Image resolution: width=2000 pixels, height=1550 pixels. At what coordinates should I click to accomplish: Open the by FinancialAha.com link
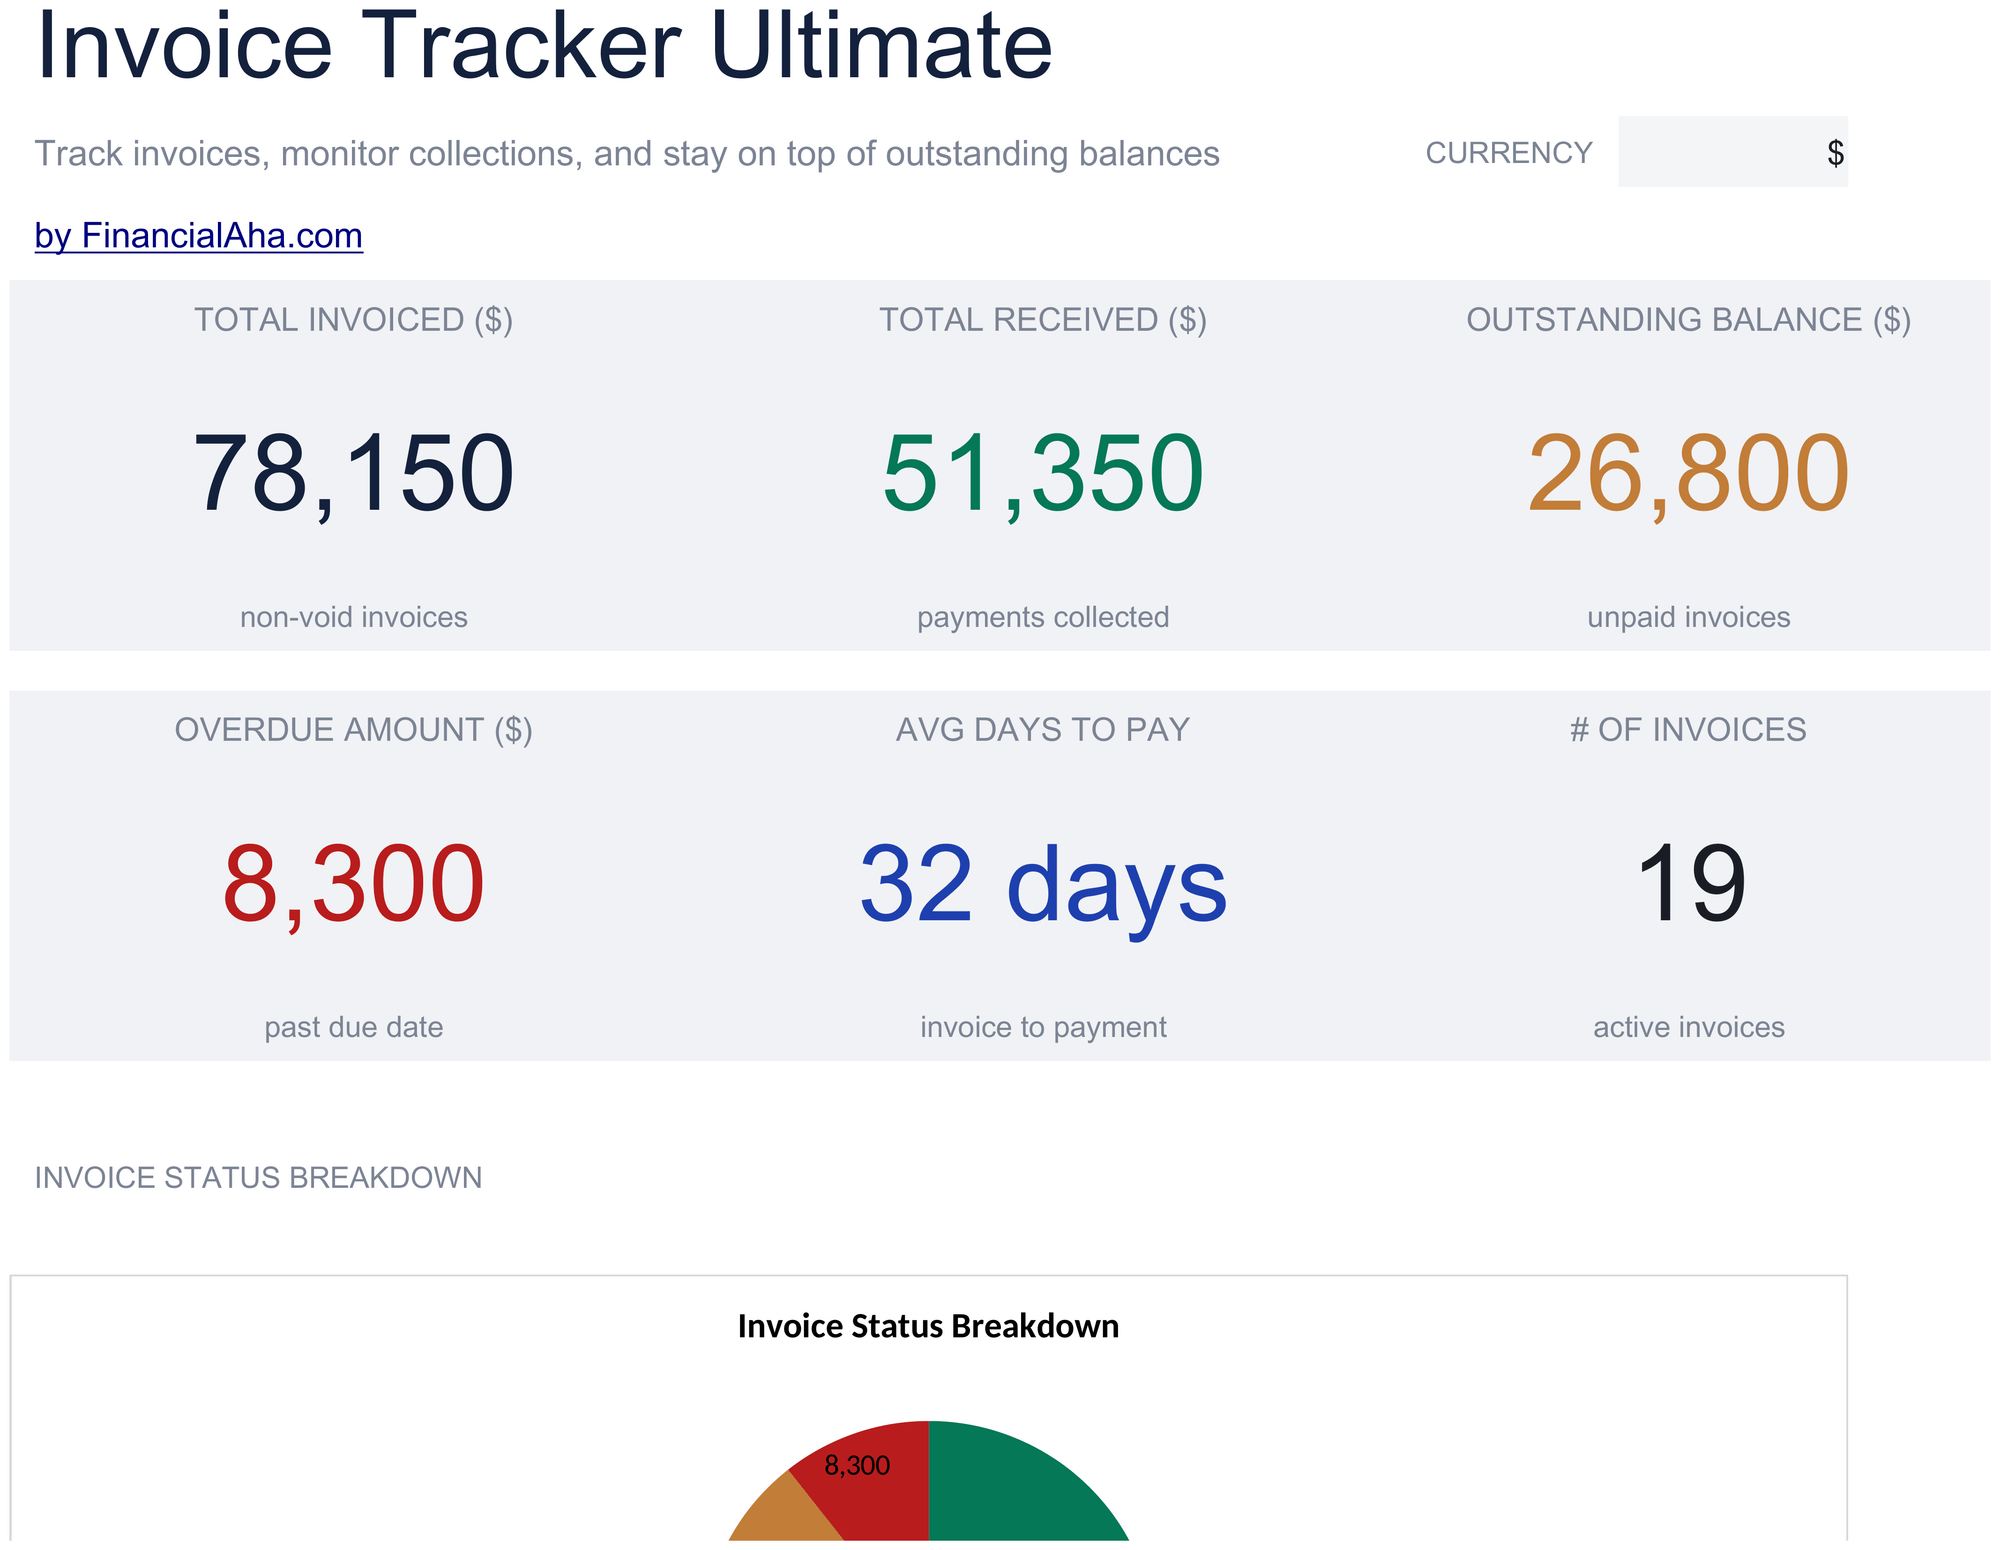tap(198, 236)
